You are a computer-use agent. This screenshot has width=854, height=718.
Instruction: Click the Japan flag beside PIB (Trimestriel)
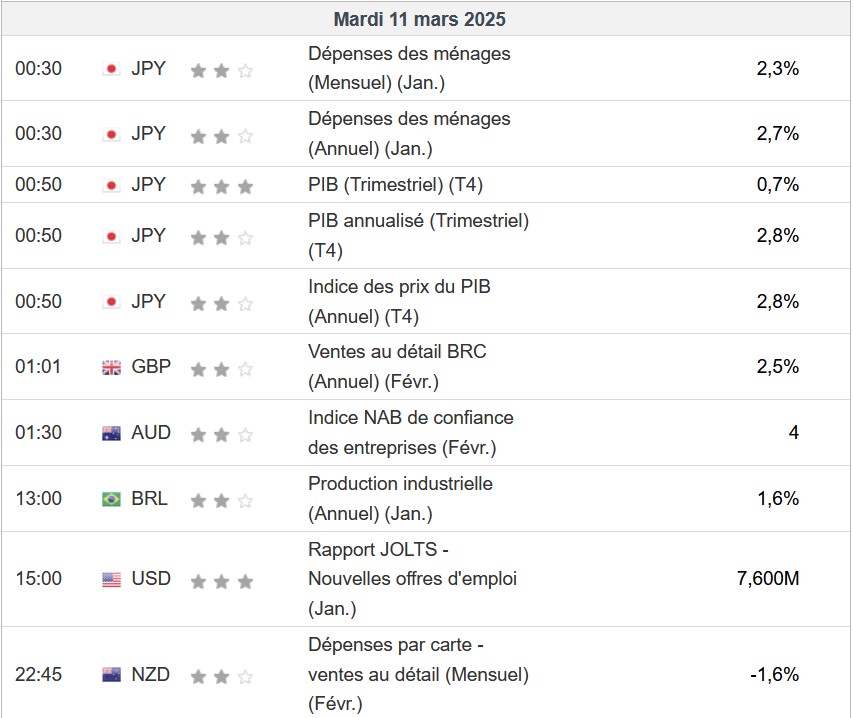[111, 185]
